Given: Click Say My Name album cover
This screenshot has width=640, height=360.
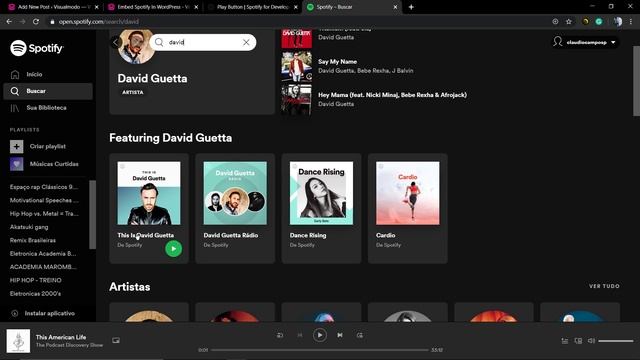Looking at the screenshot, I should [x=296, y=66].
